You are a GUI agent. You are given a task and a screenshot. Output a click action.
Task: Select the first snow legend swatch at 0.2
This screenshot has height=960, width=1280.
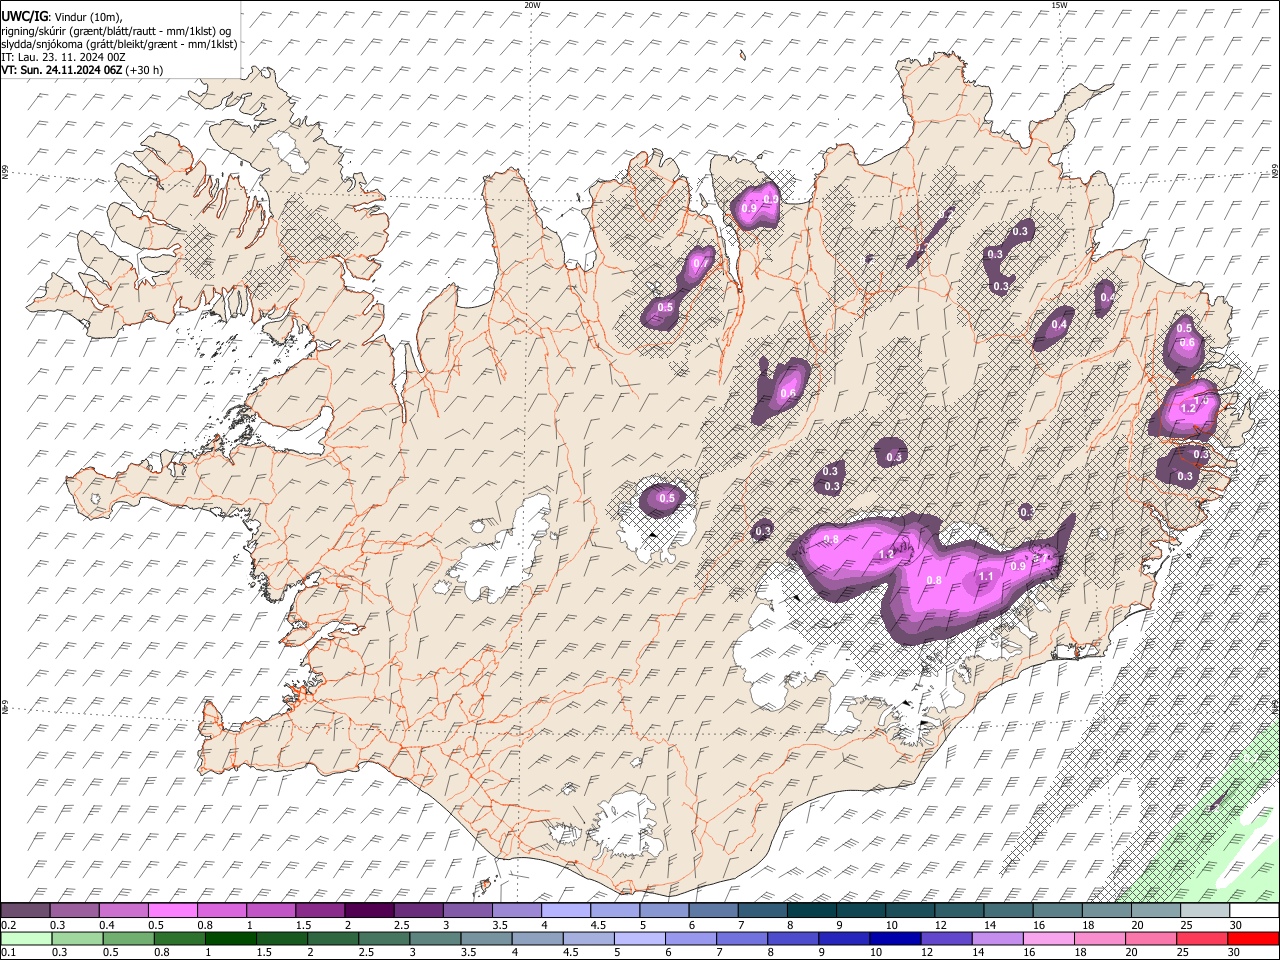[x=25, y=910]
